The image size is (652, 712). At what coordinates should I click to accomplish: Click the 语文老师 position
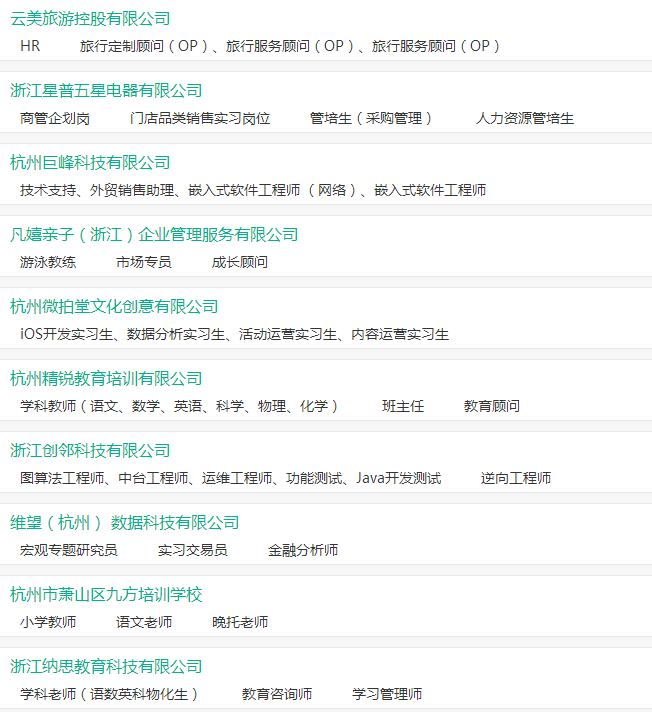pos(144,622)
